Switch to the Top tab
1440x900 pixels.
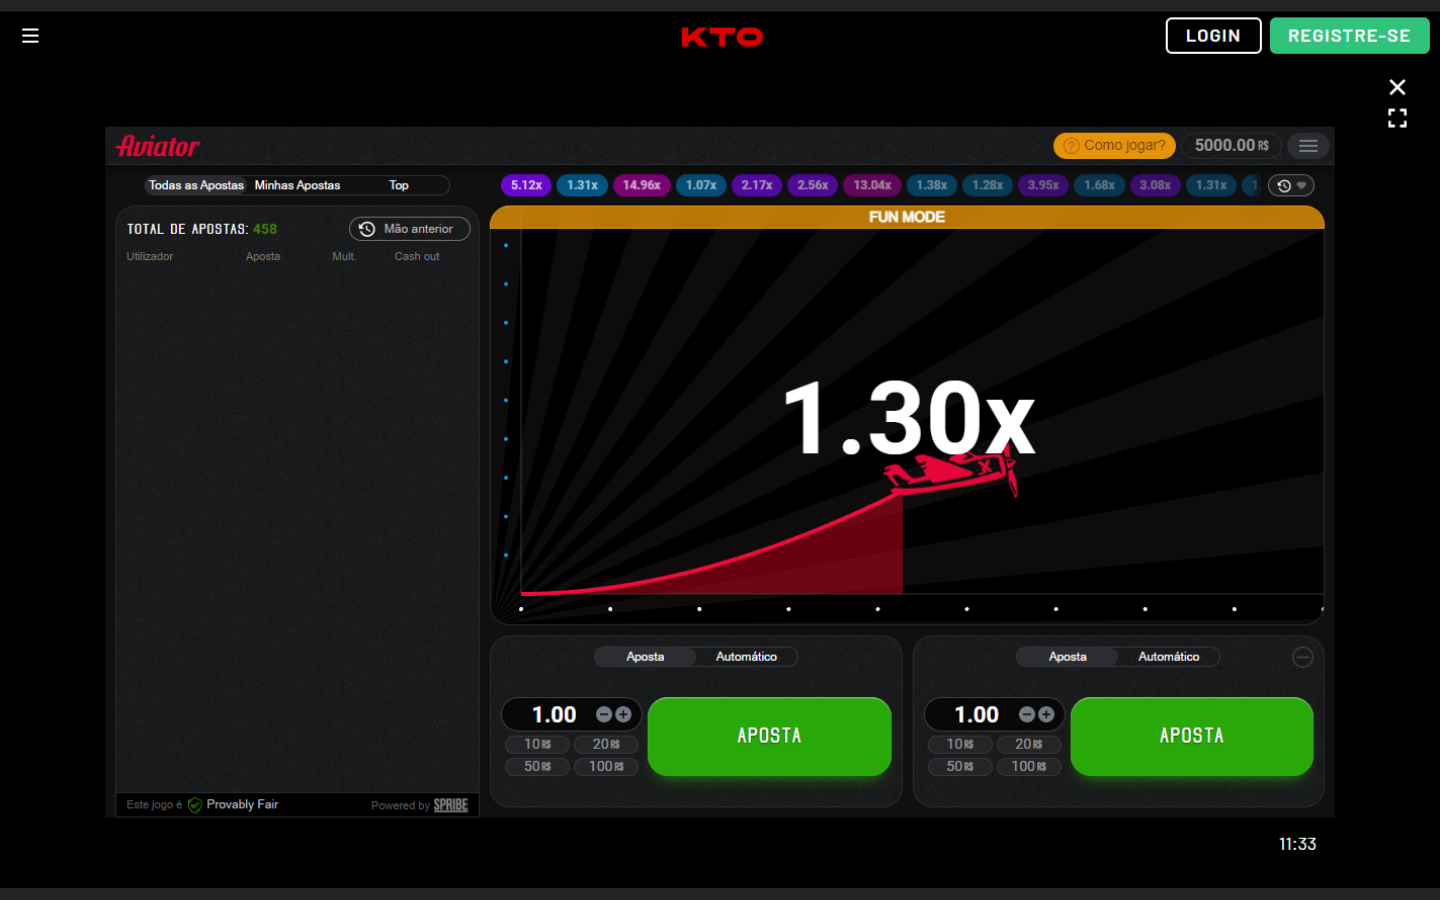click(399, 185)
